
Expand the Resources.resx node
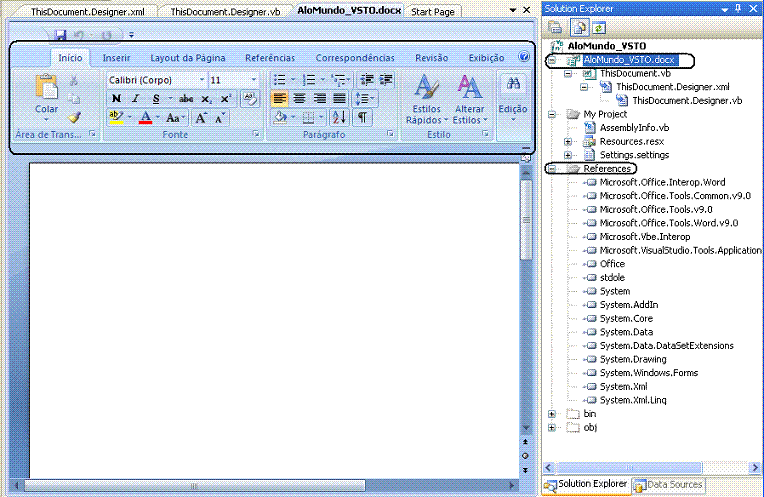(x=568, y=142)
